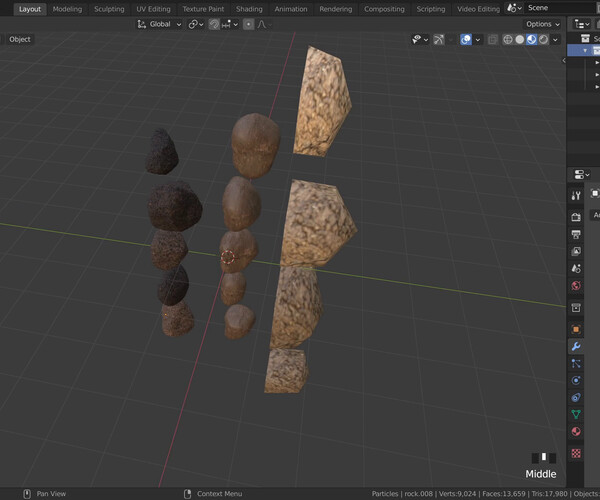Open the Material properties tab
The image size is (600, 500).
pyautogui.click(x=576, y=432)
